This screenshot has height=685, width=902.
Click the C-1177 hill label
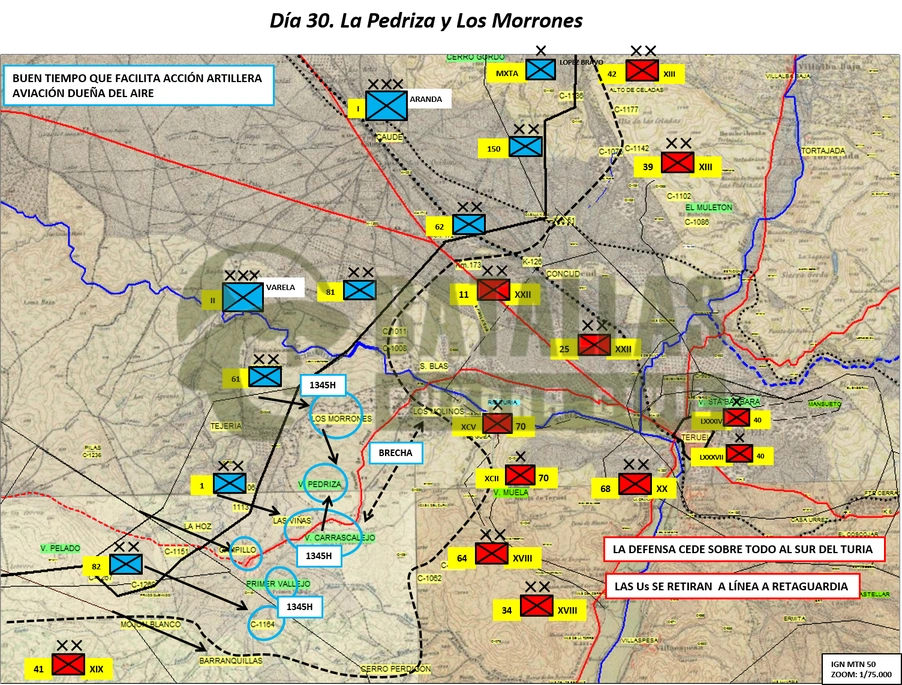626,109
